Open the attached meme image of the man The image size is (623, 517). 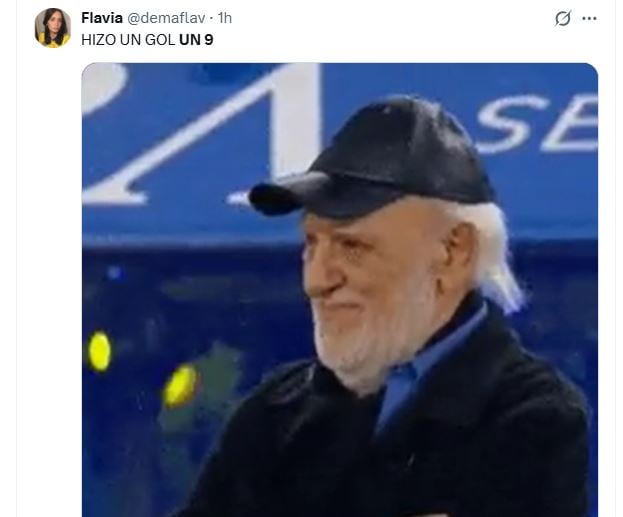tap(340, 290)
